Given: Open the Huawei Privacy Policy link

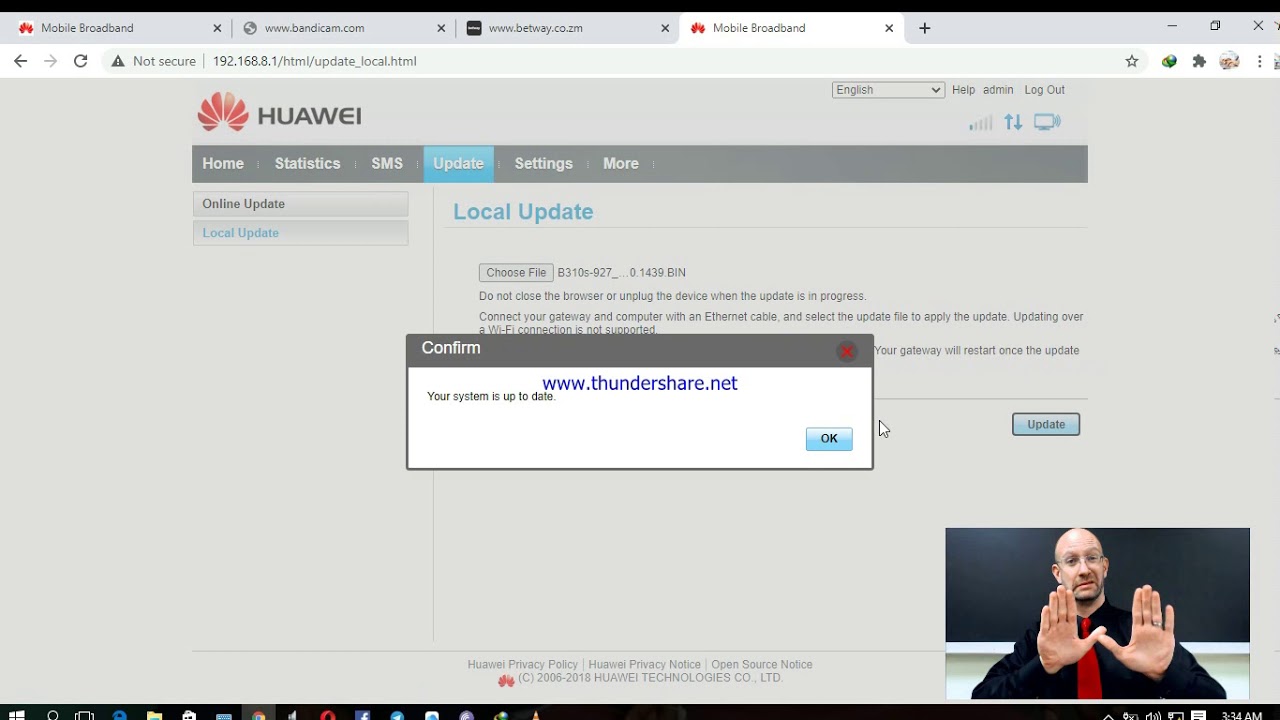Looking at the screenshot, I should (x=522, y=665).
